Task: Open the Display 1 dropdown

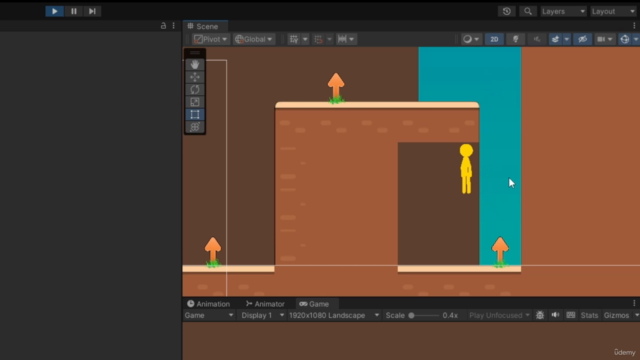Action: coord(262,316)
